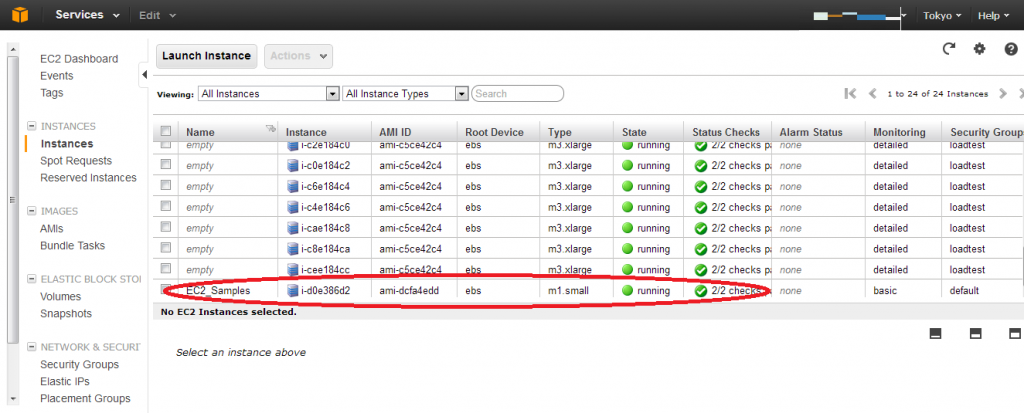Click the Launch Instance button
Viewport: 1024px width, 413px height.
click(206, 56)
